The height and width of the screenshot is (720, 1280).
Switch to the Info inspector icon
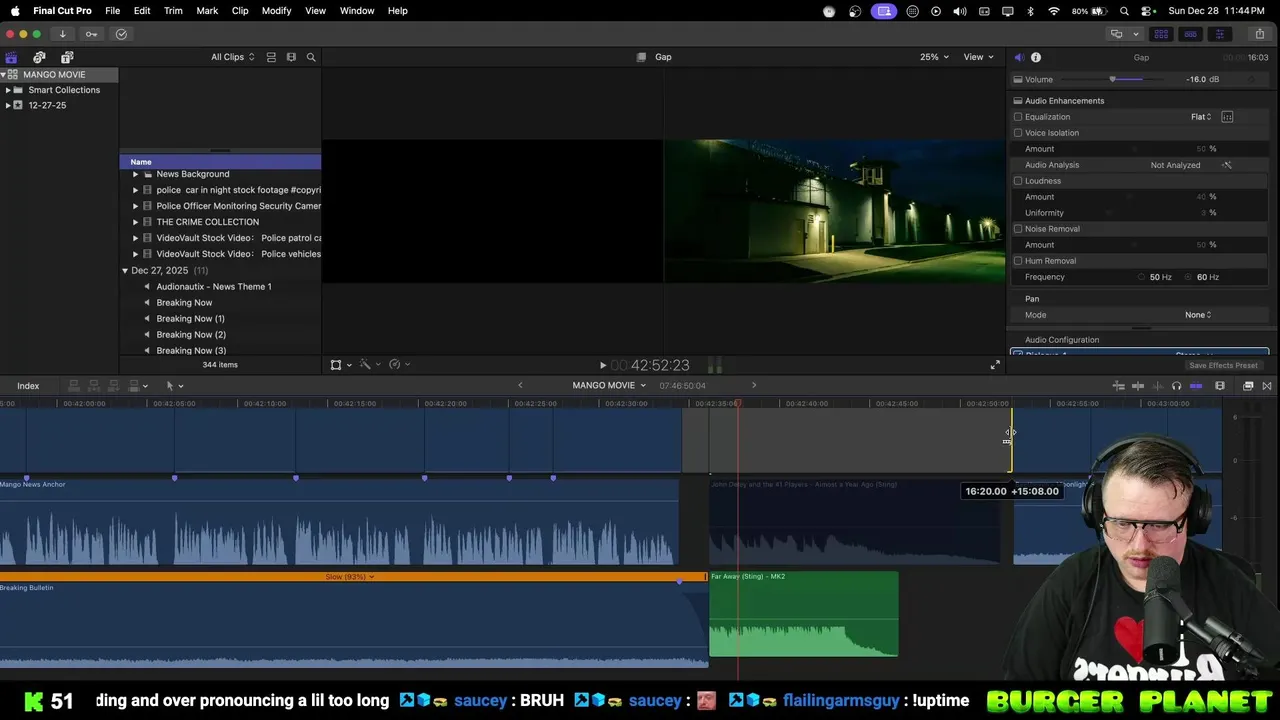click(x=1036, y=57)
